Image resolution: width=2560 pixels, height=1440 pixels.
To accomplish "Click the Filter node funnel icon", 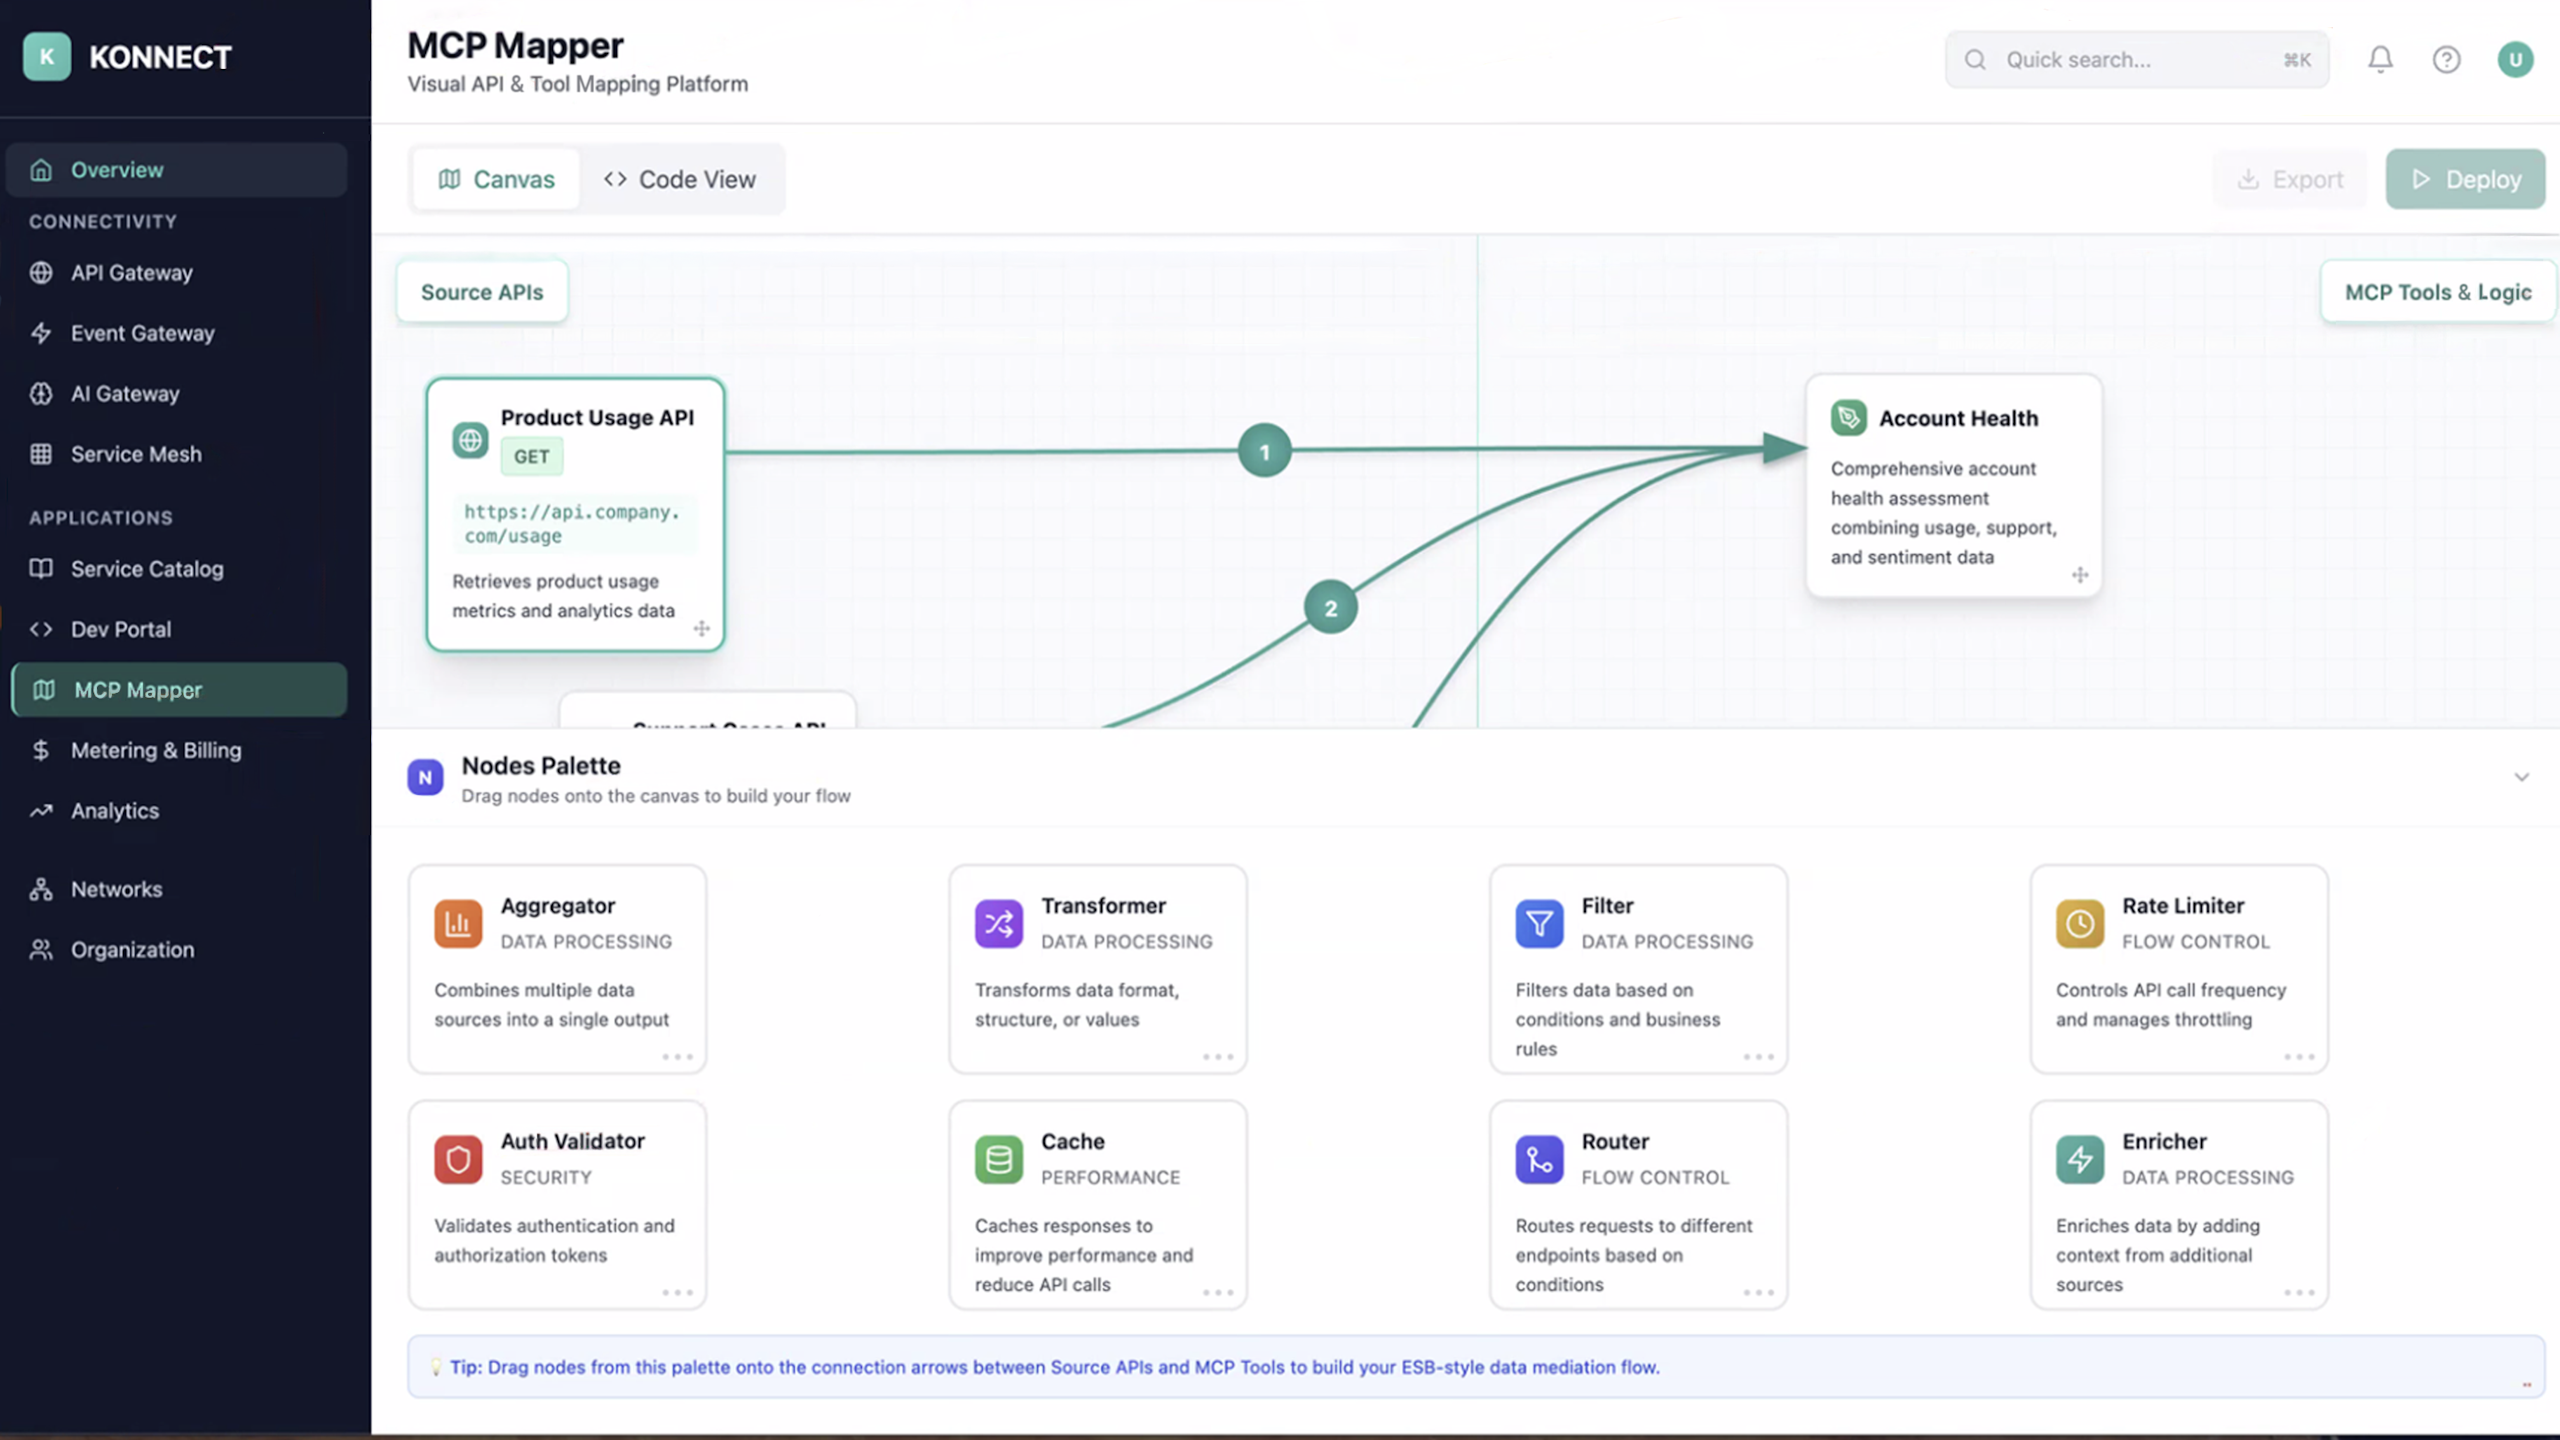I will (x=1539, y=923).
